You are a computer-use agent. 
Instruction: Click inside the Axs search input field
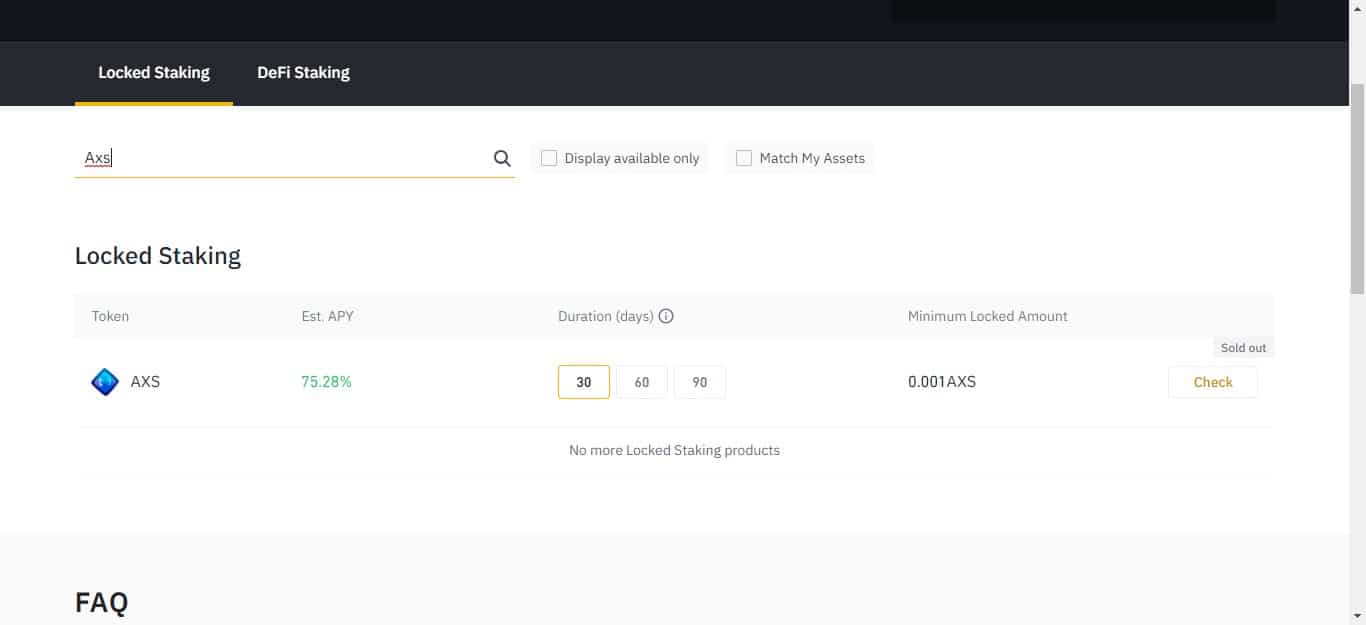click(x=250, y=158)
